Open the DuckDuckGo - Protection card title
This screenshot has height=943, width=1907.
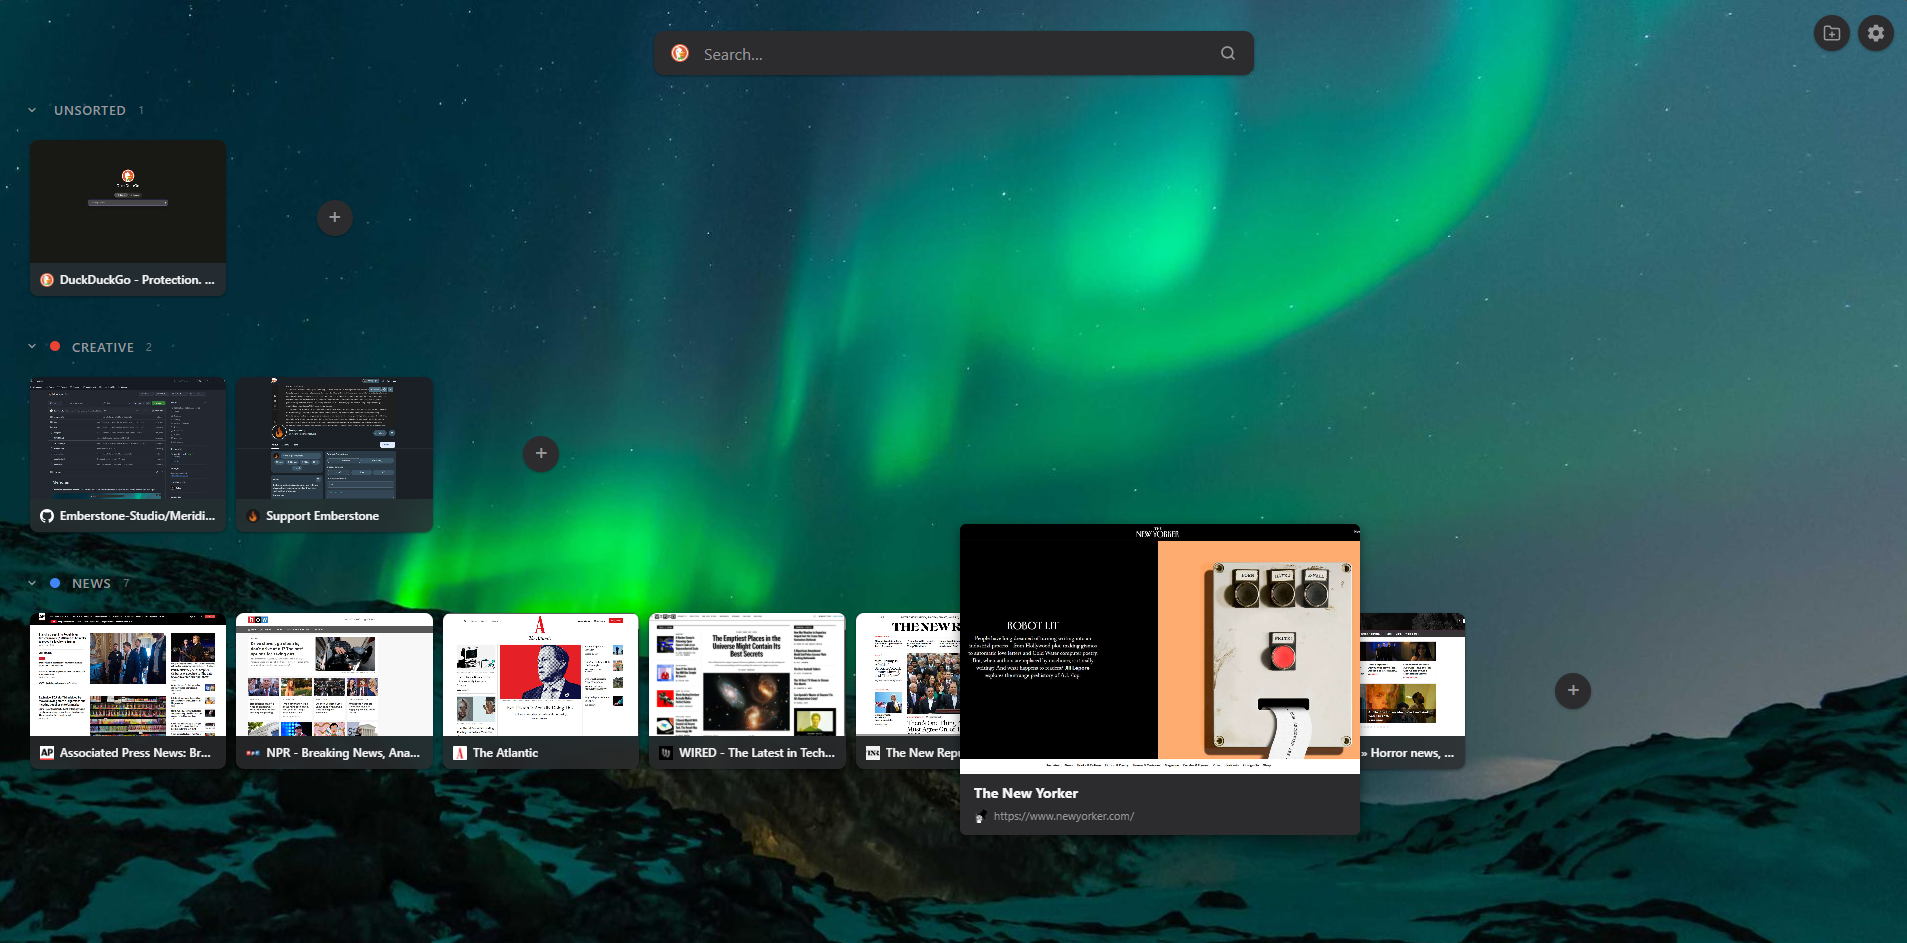(x=137, y=280)
